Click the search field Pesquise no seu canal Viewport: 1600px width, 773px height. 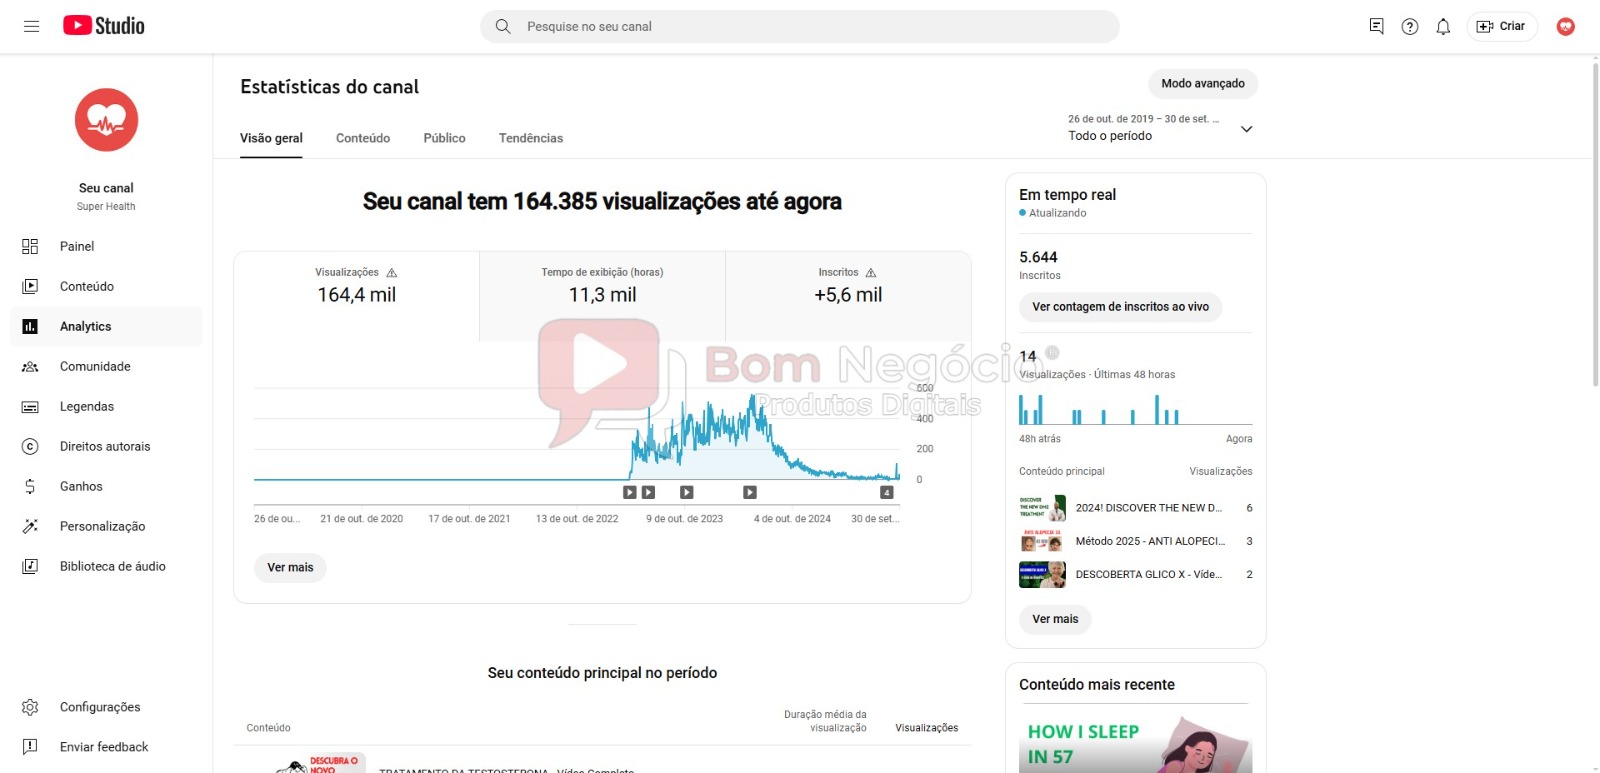[800, 27]
